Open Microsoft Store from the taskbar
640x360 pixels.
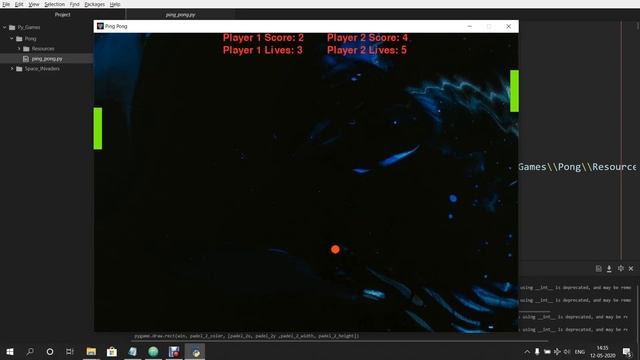[x=112, y=351]
